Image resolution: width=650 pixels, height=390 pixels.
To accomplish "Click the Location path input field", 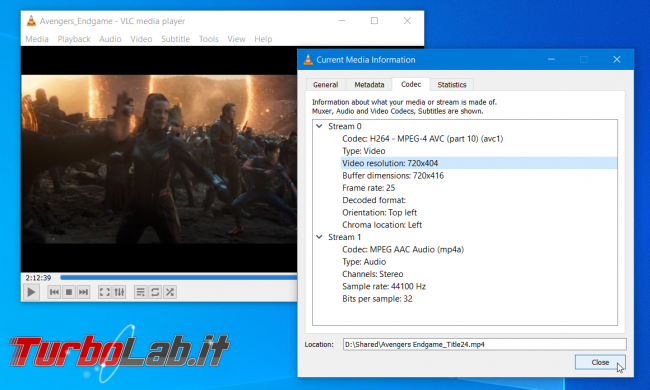I will (x=484, y=344).
